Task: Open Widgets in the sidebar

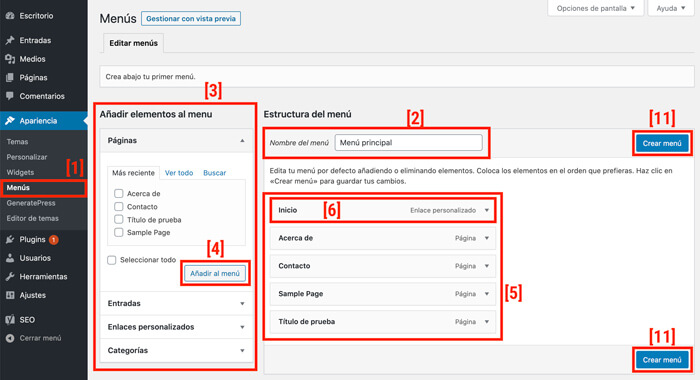Action: [x=20, y=172]
